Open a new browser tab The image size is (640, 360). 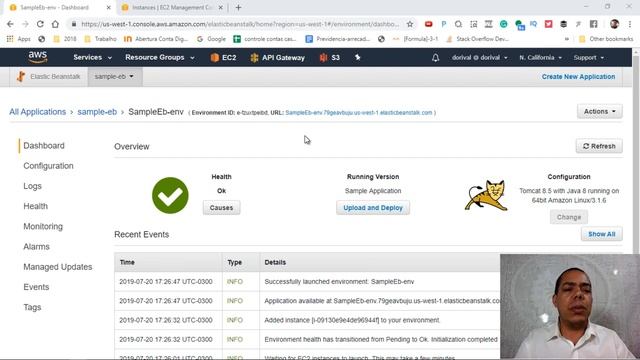click(238, 7)
